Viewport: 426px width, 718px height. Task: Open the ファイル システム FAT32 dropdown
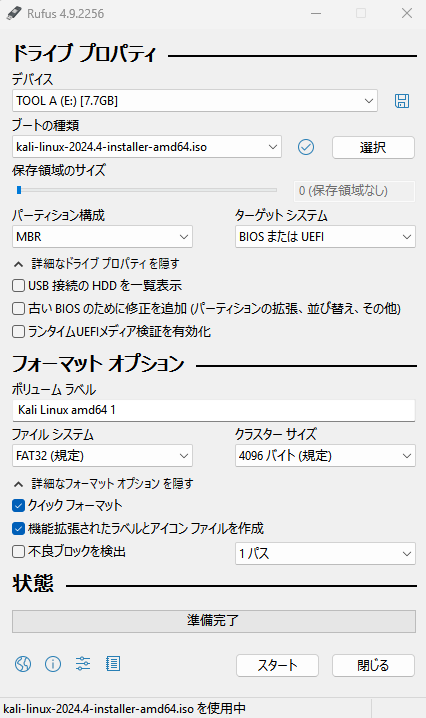pyautogui.click(x=102, y=456)
